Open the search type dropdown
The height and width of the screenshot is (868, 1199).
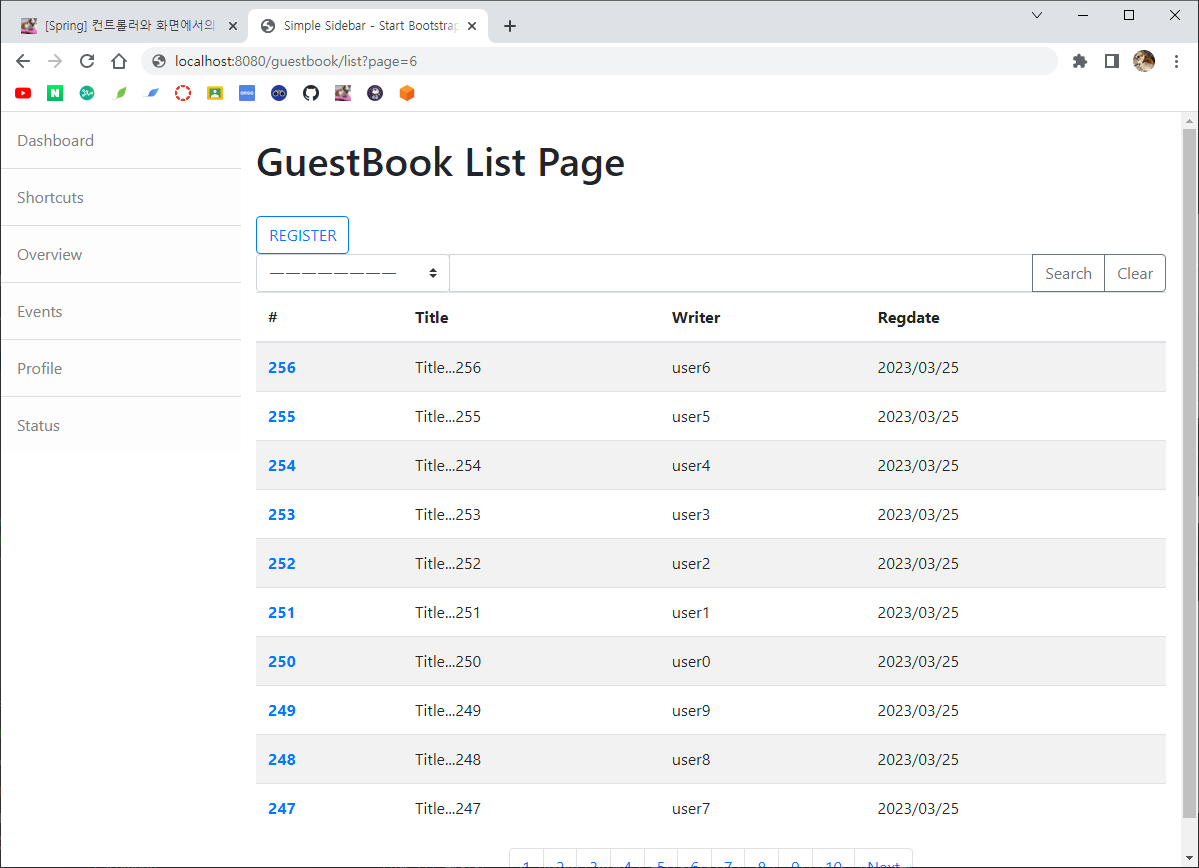(353, 273)
